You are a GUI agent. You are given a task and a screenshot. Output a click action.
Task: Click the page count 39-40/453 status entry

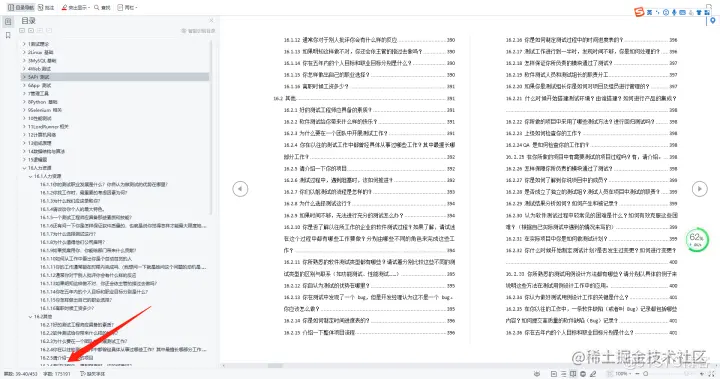[21, 374]
